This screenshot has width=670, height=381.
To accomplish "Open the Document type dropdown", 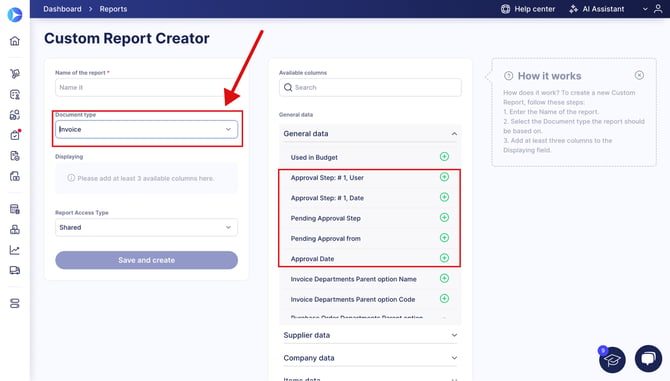I will pos(147,129).
